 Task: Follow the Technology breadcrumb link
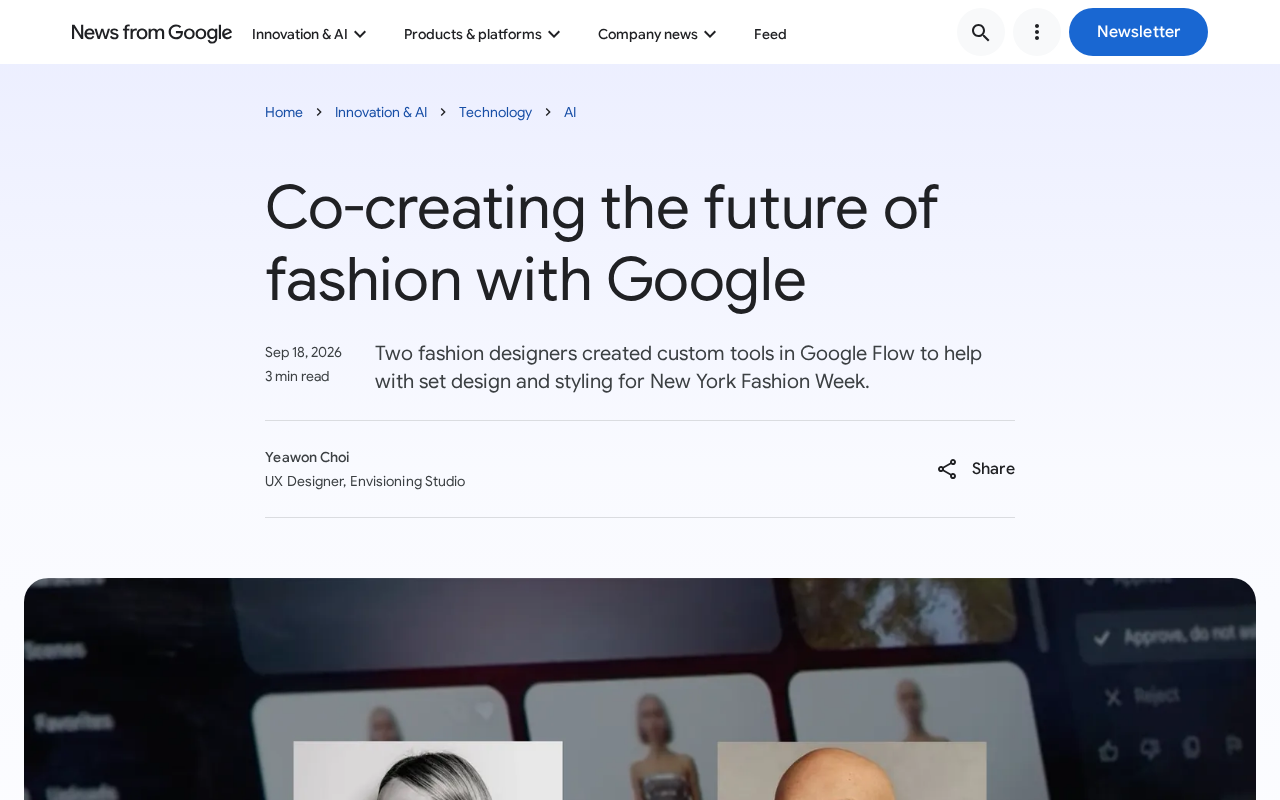click(495, 112)
